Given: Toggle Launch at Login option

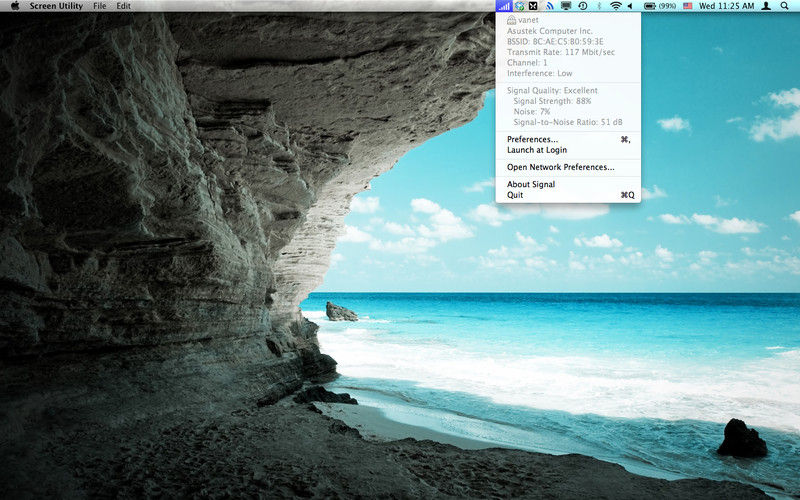Looking at the screenshot, I should (537, 150).
